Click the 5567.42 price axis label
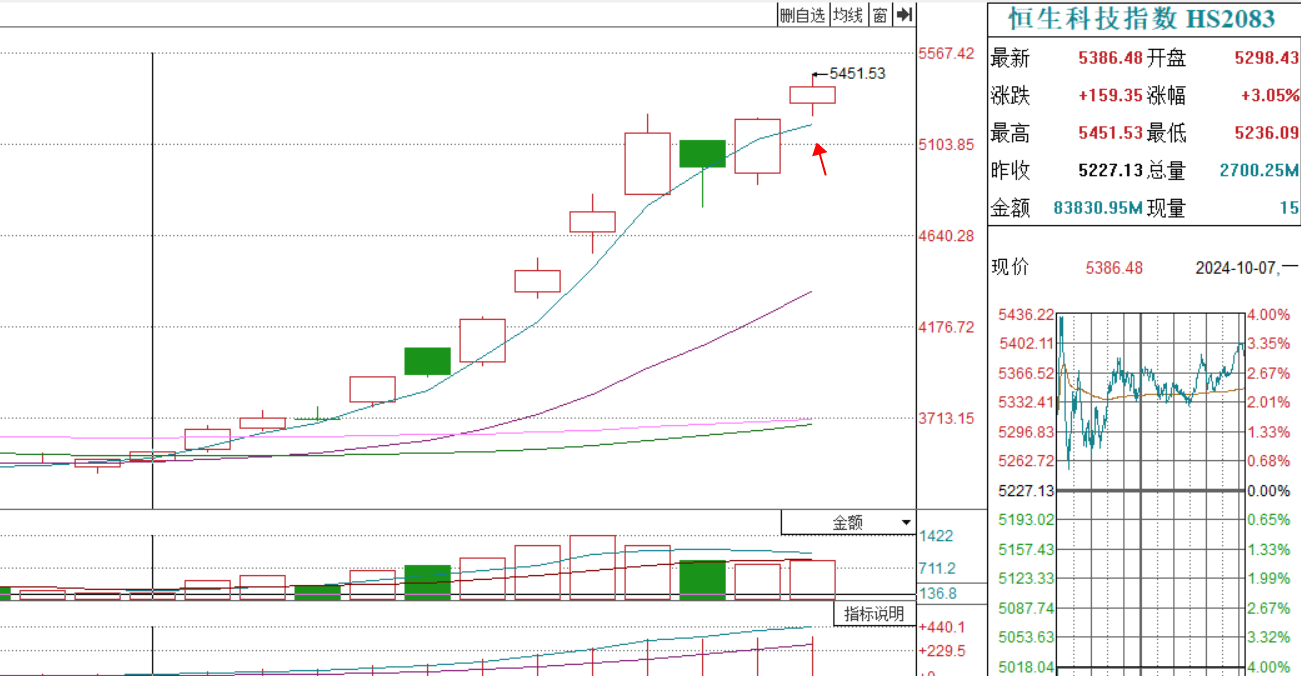The width and height of the screenshot is (1301, 676). [946, 53]
